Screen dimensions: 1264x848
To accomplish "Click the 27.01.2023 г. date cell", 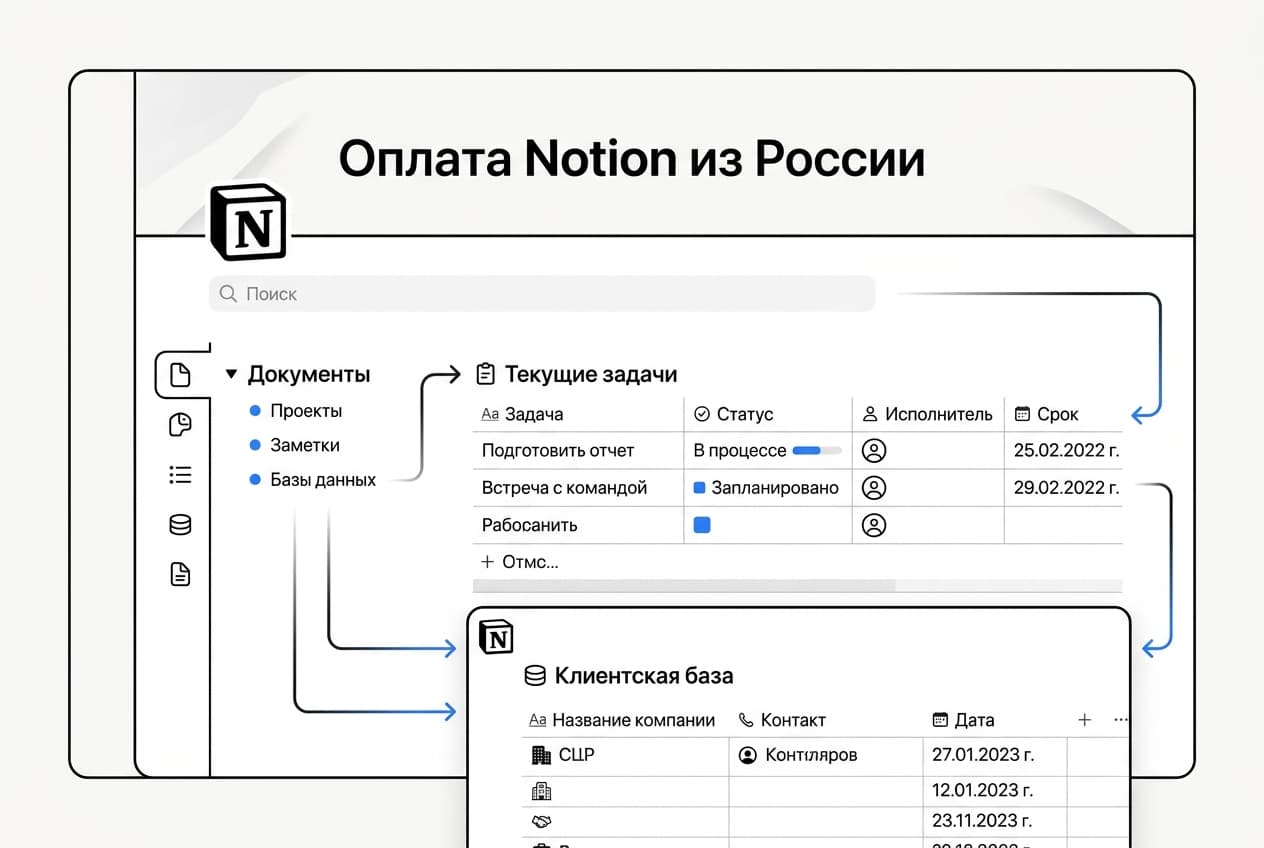I will pos(985,755).
